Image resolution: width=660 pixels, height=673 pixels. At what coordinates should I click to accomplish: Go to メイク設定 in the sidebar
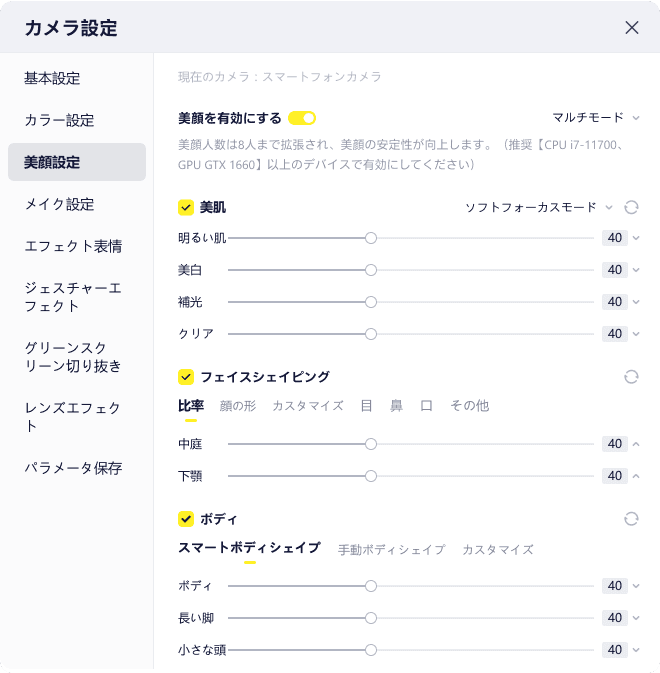click(59, 204)
